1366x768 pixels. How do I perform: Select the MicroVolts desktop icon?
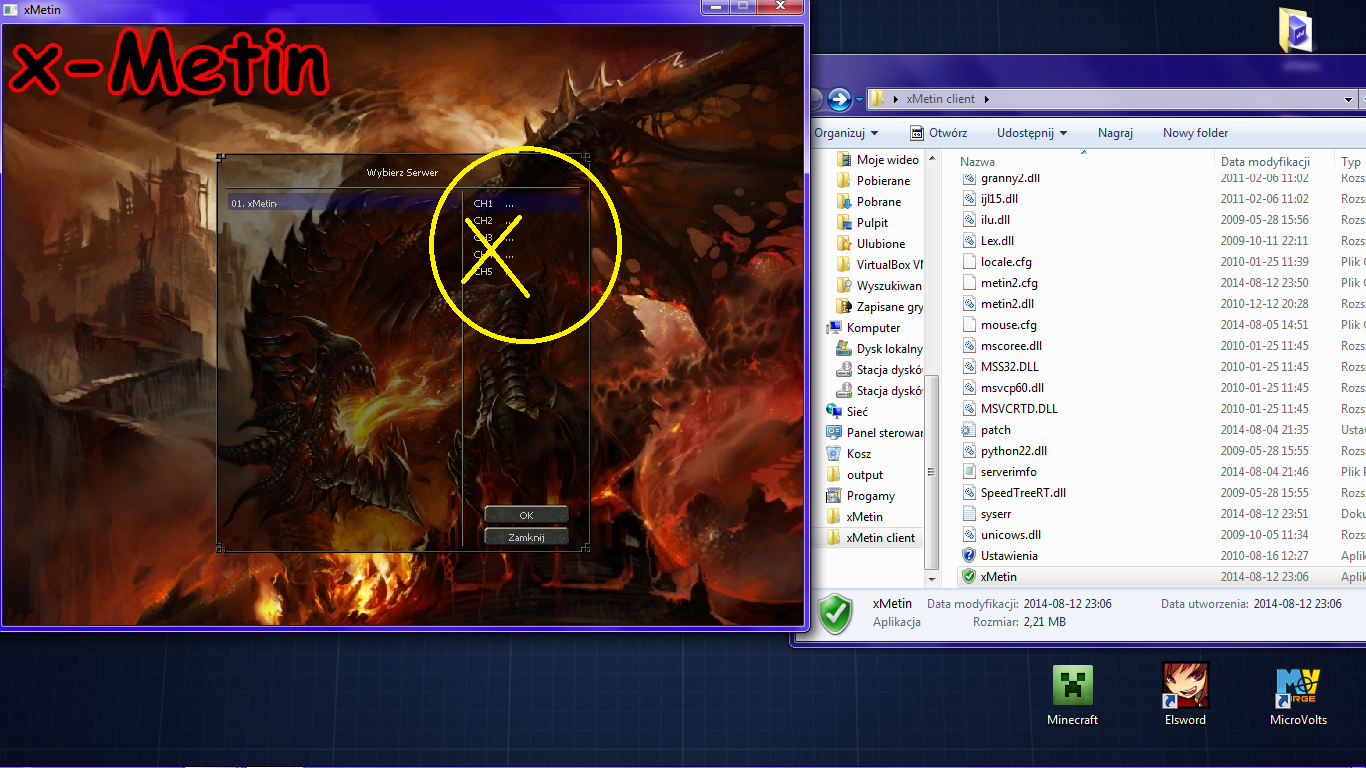1297,687
